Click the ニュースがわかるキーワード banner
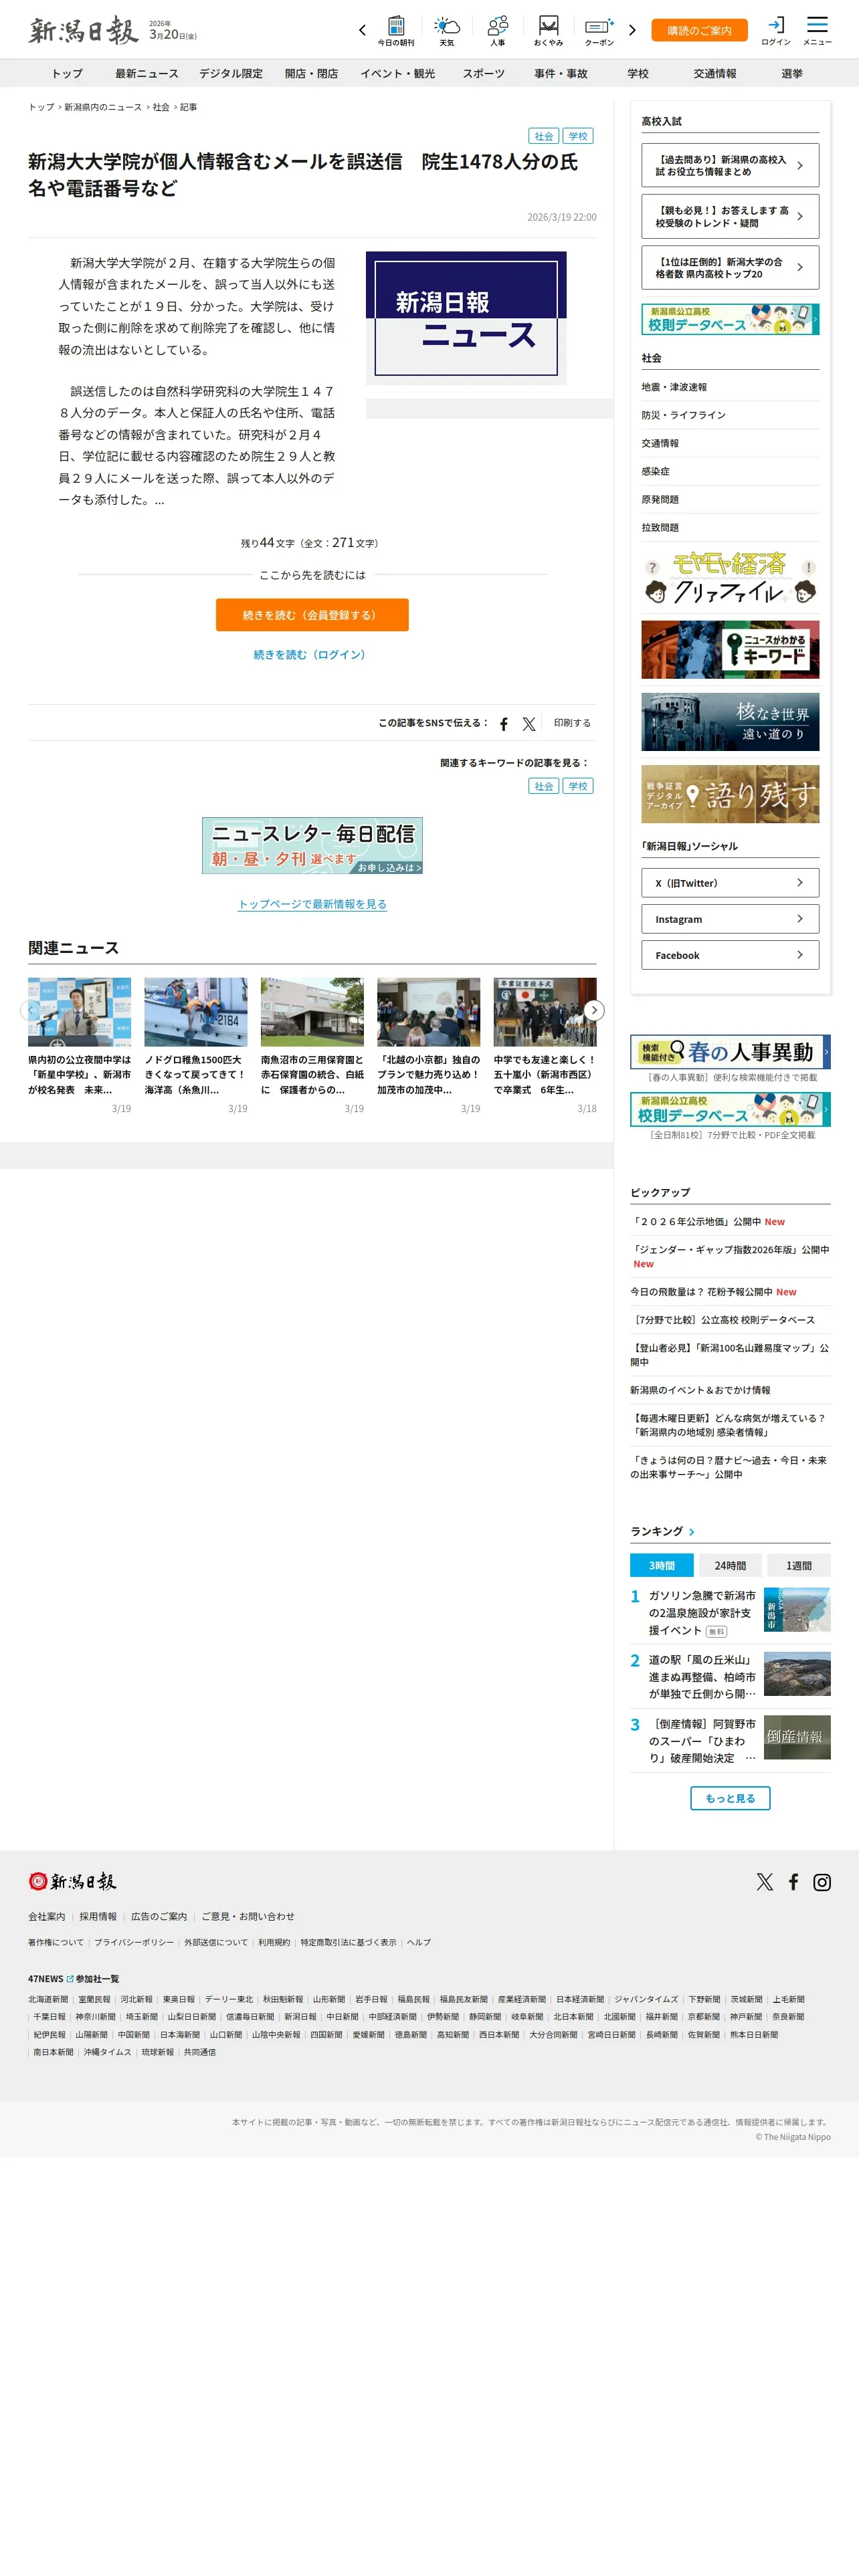This screenshot has width=859, height=2576. [730, 649]
